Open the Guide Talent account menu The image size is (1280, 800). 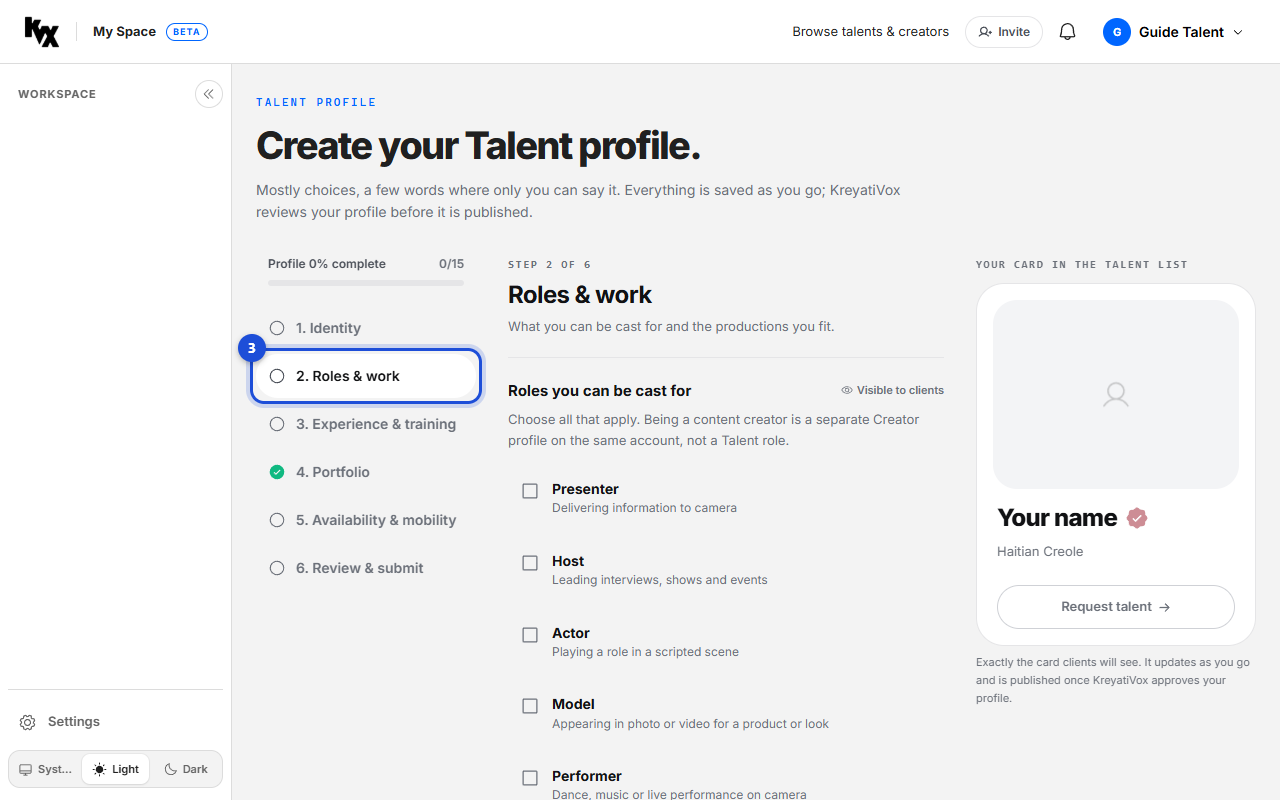[1174, 32]
